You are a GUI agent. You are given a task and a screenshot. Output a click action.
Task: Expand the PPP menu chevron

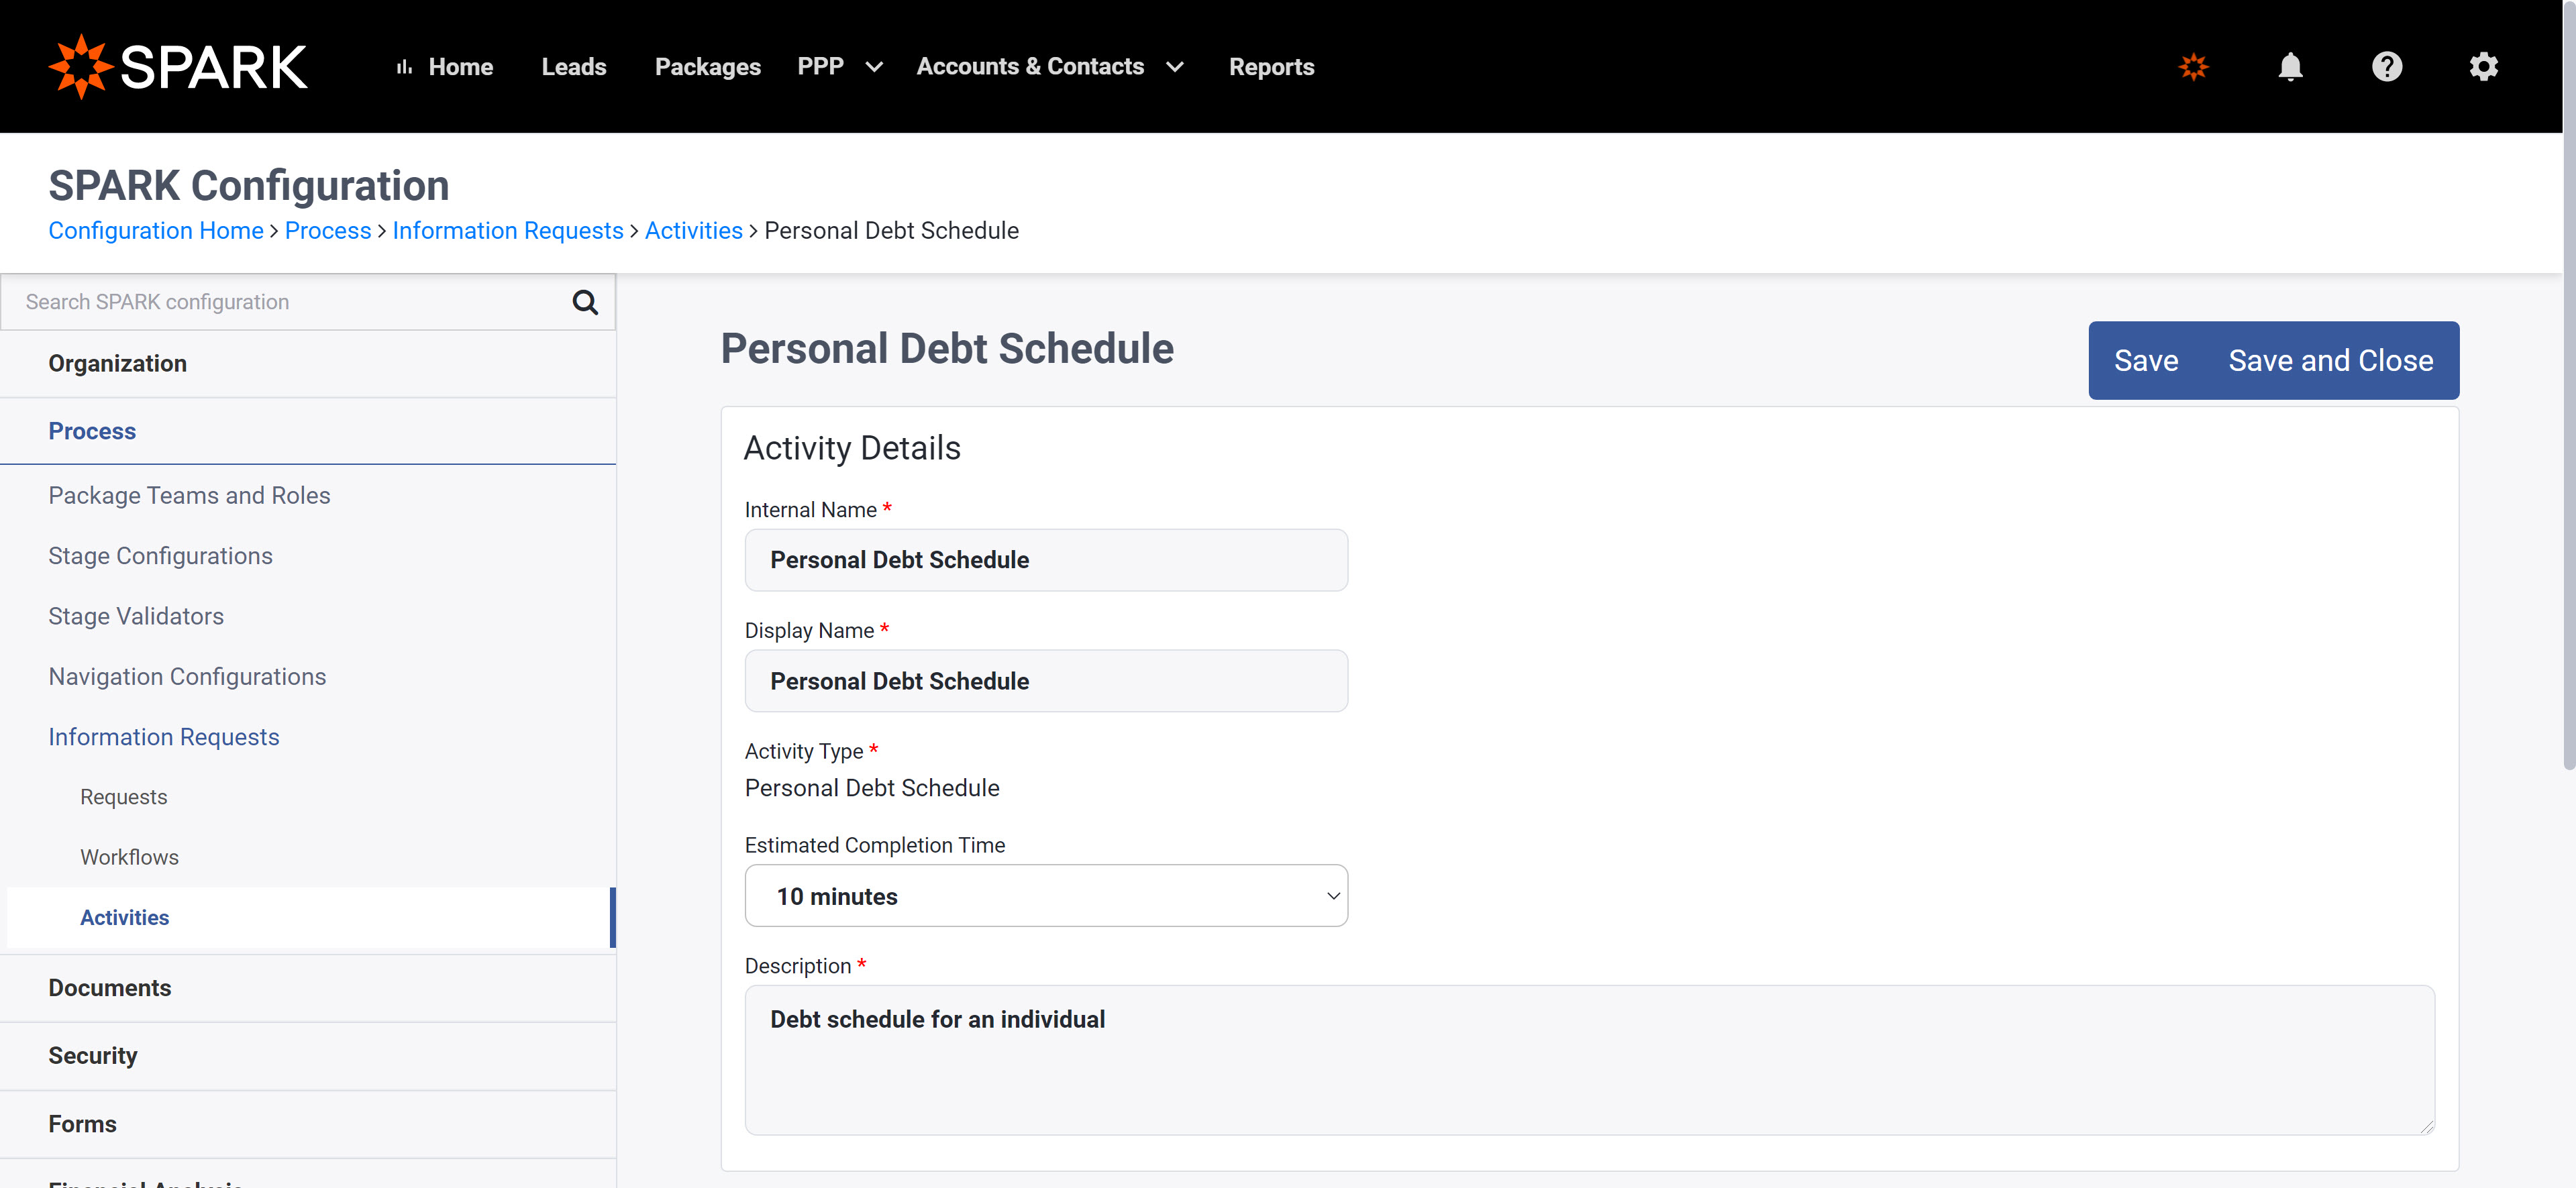click(x=874, y=67)
